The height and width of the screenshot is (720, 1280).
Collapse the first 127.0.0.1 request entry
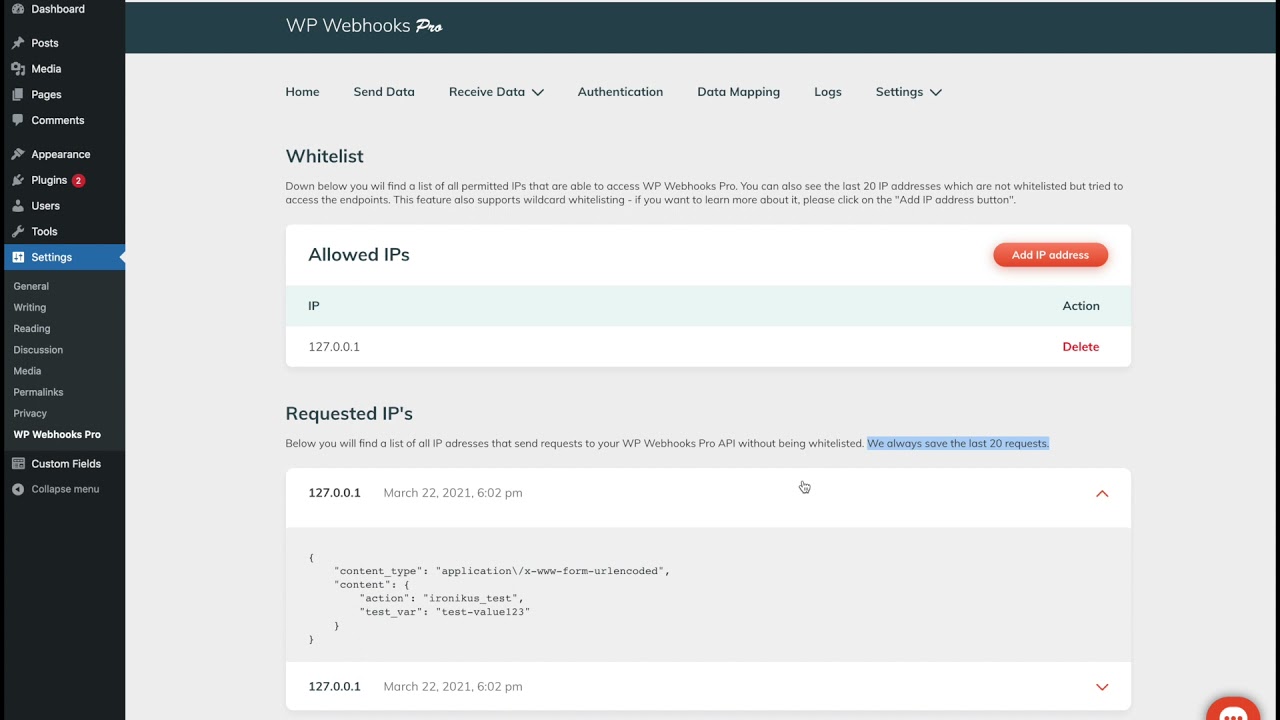[x=1102, y=493]
